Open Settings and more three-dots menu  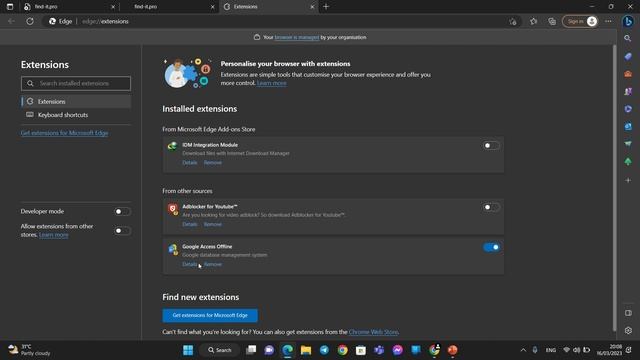tap(608, 21)
